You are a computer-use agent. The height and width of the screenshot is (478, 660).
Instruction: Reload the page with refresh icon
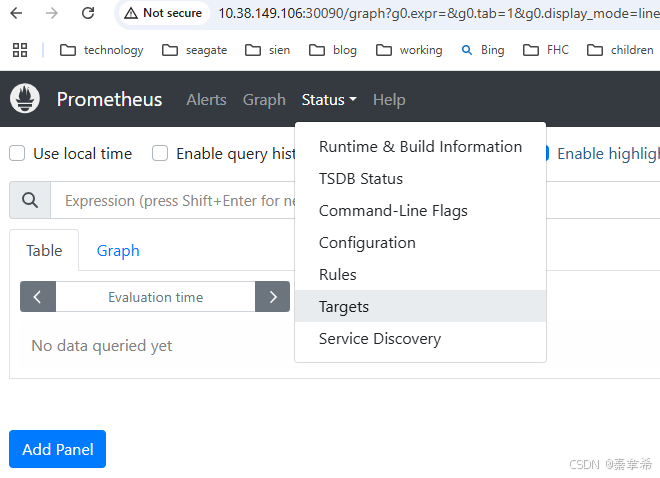[88, 13]
